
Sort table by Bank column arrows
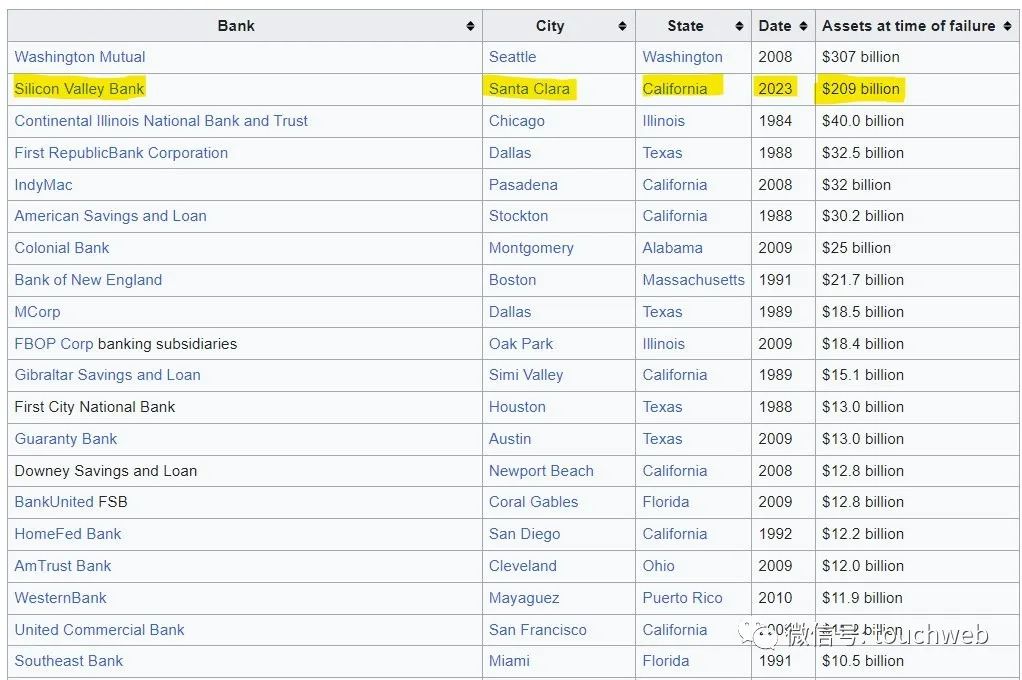[470, 26]
